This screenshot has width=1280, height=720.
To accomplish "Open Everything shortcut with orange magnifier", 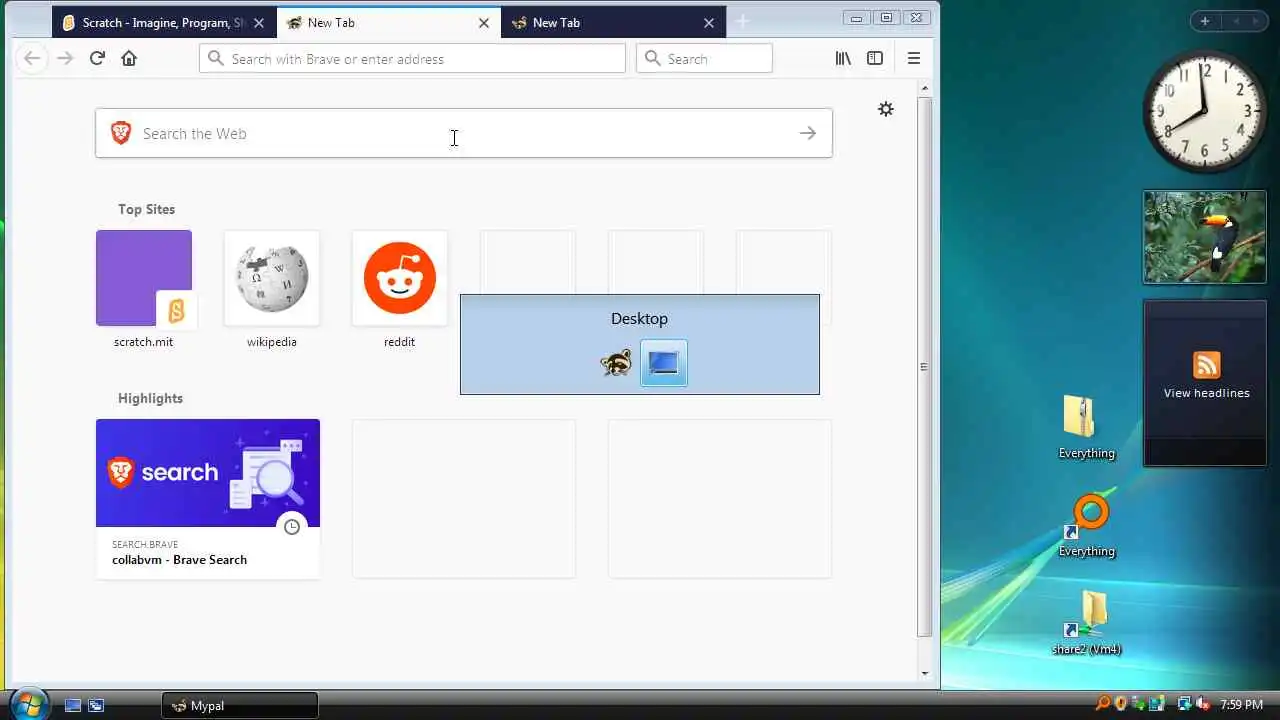I will pyautogui.click(x=1086, y=525).
